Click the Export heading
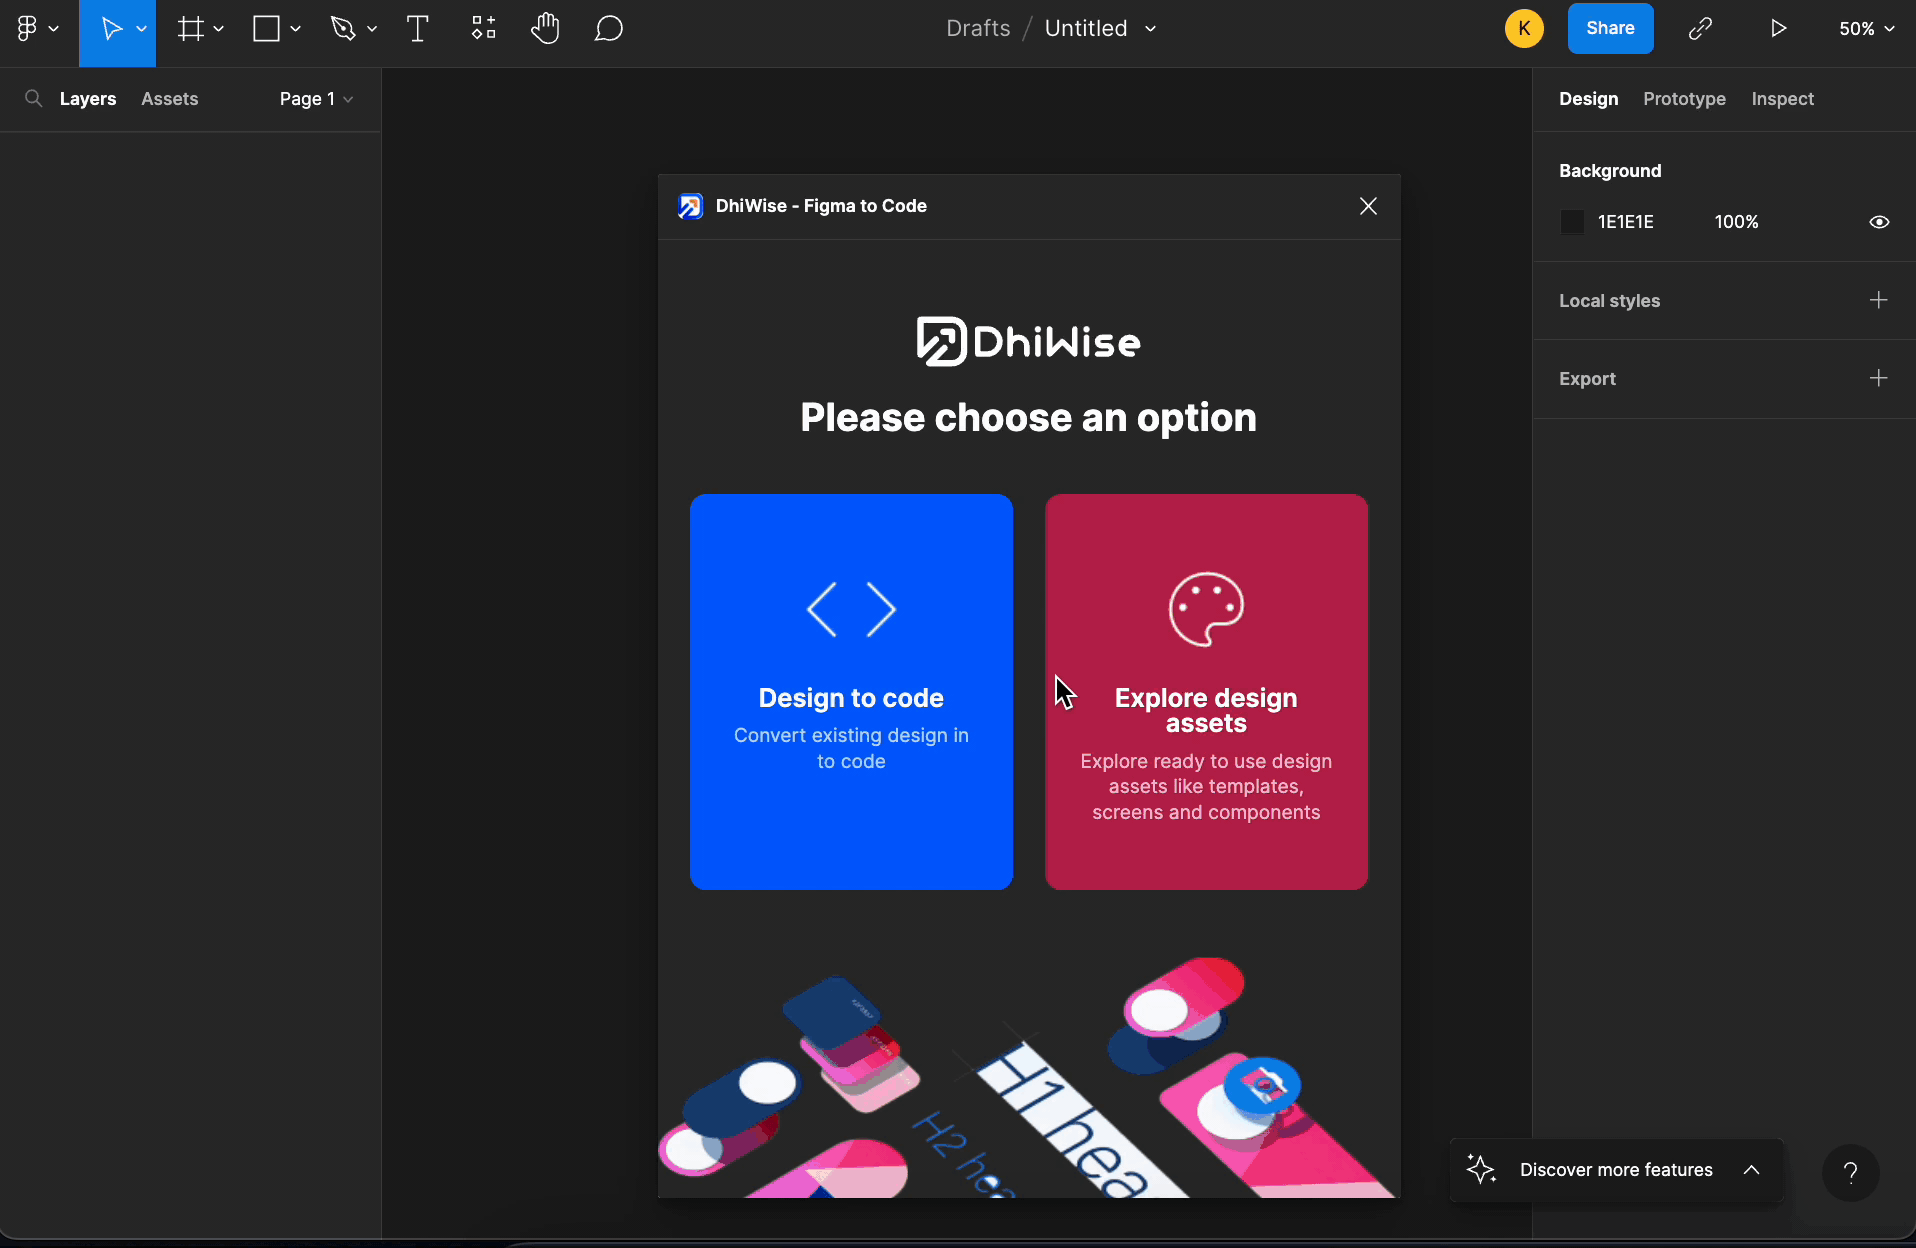Image resolution: width=1916 pixels, height=1248 pixels. (1587, 379)
